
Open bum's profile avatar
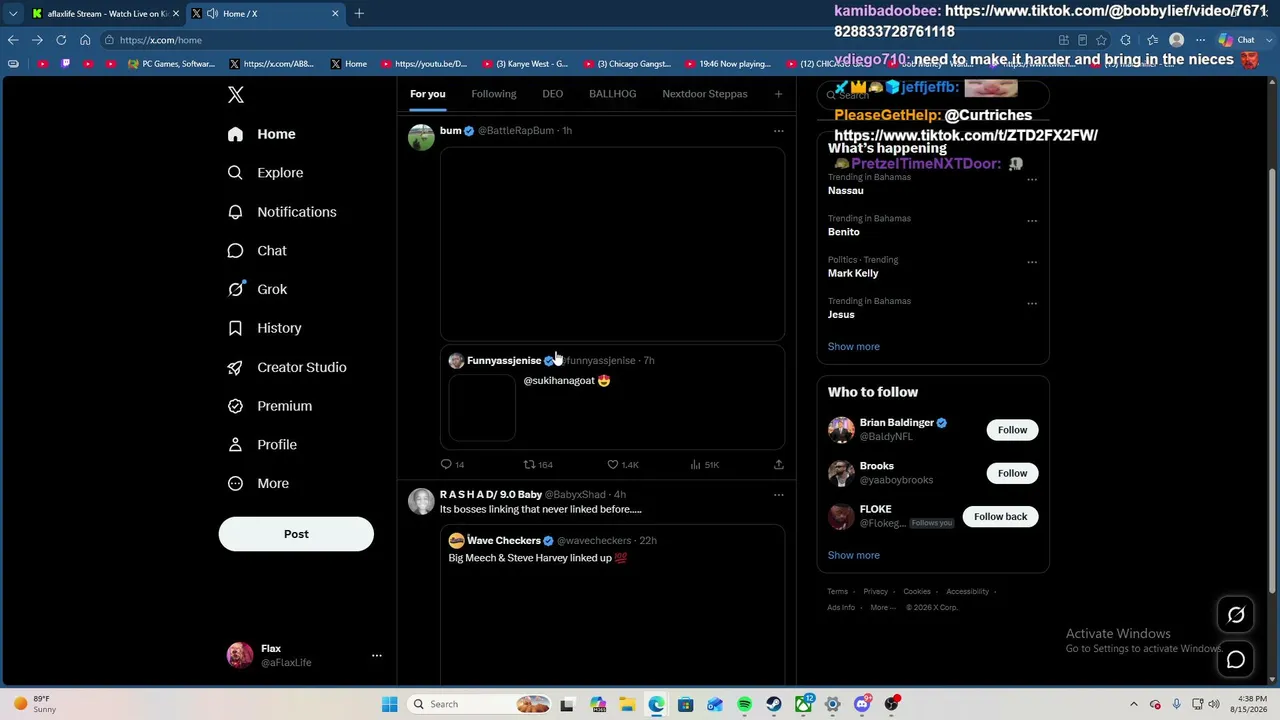pos(421,137)
